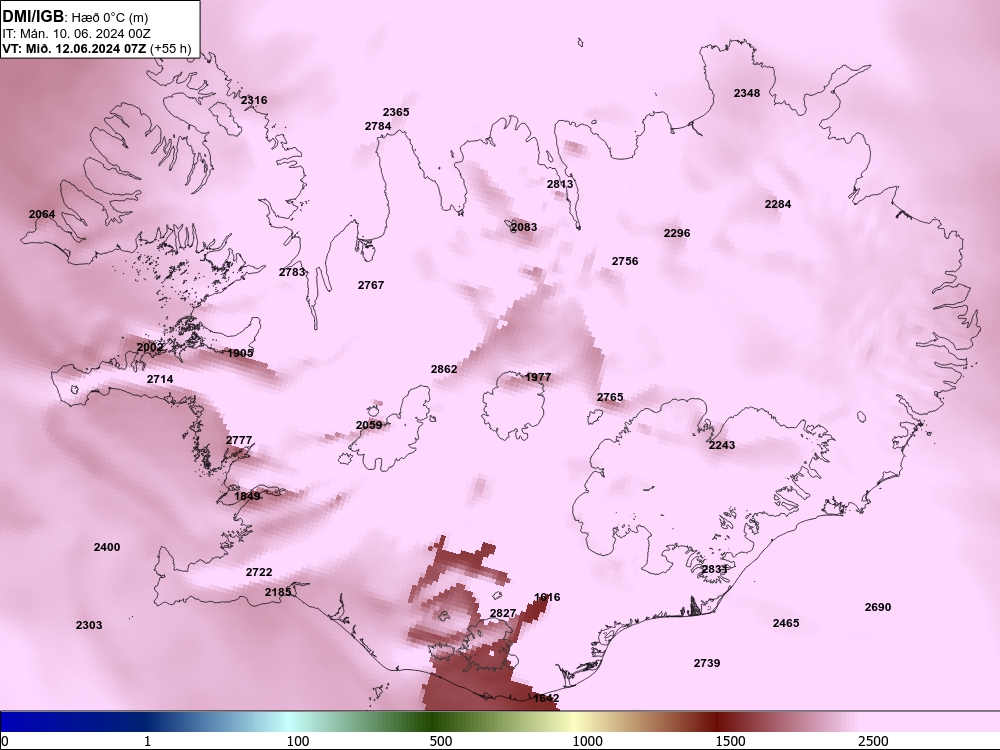Click the 2756 height value
Screen dimensions: 1000x750
coord(625,261)
